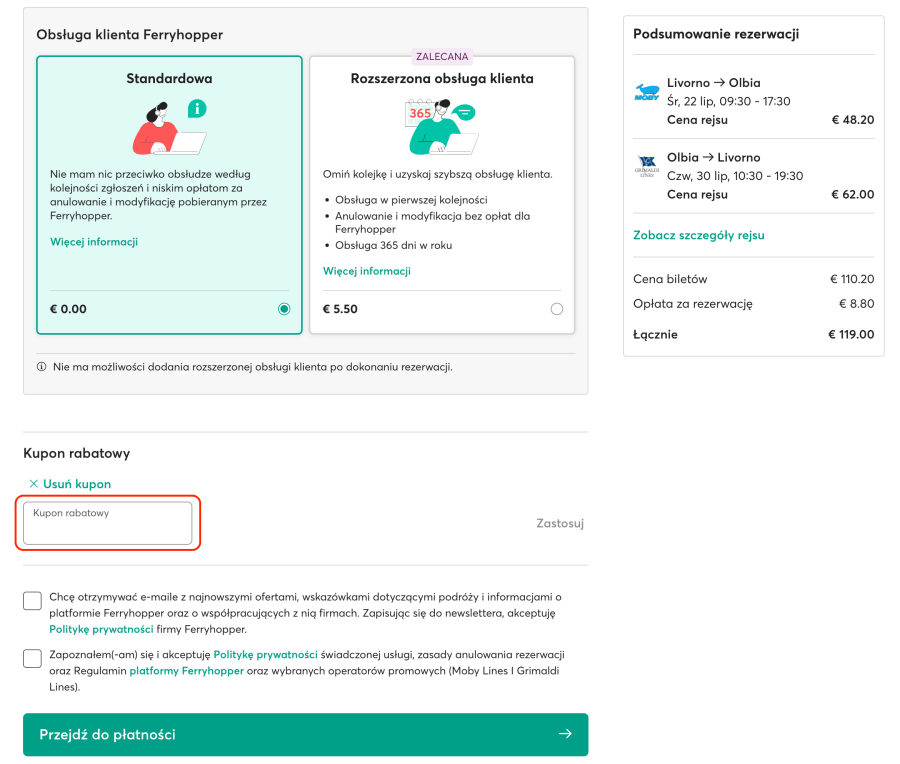Viewport: 900px width, 764px height.
Task: Click the Moby Lines operator logo
Action: click(x=647, y=92)
